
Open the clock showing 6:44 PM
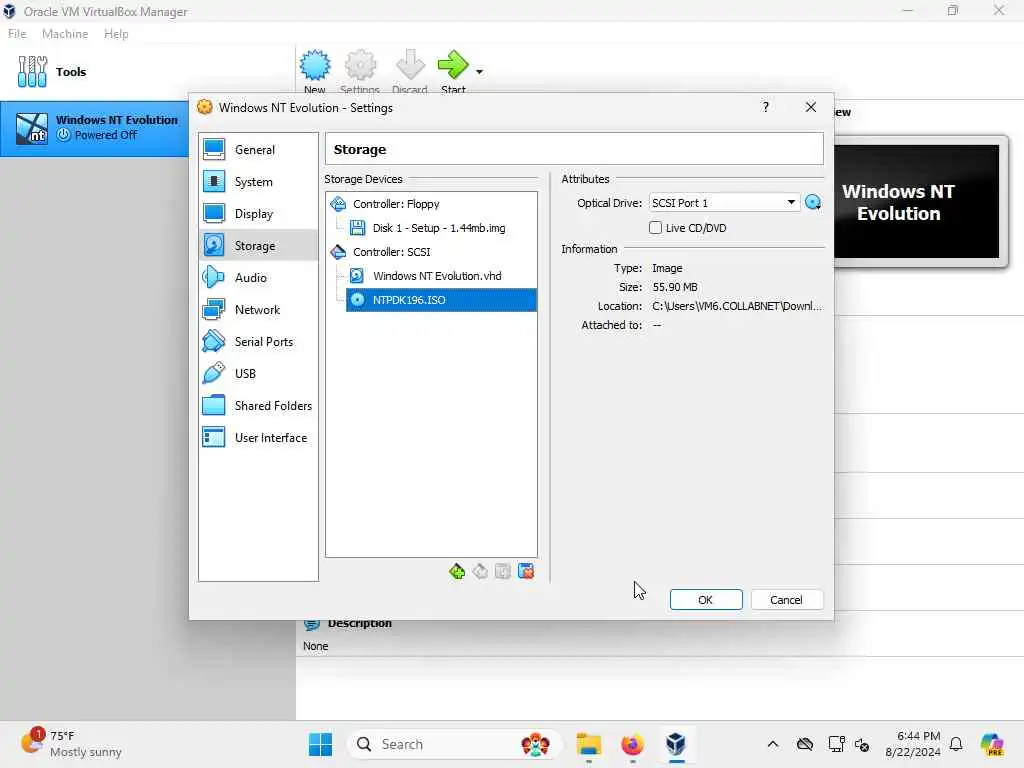pyautogui.click(x=913, y=744)
